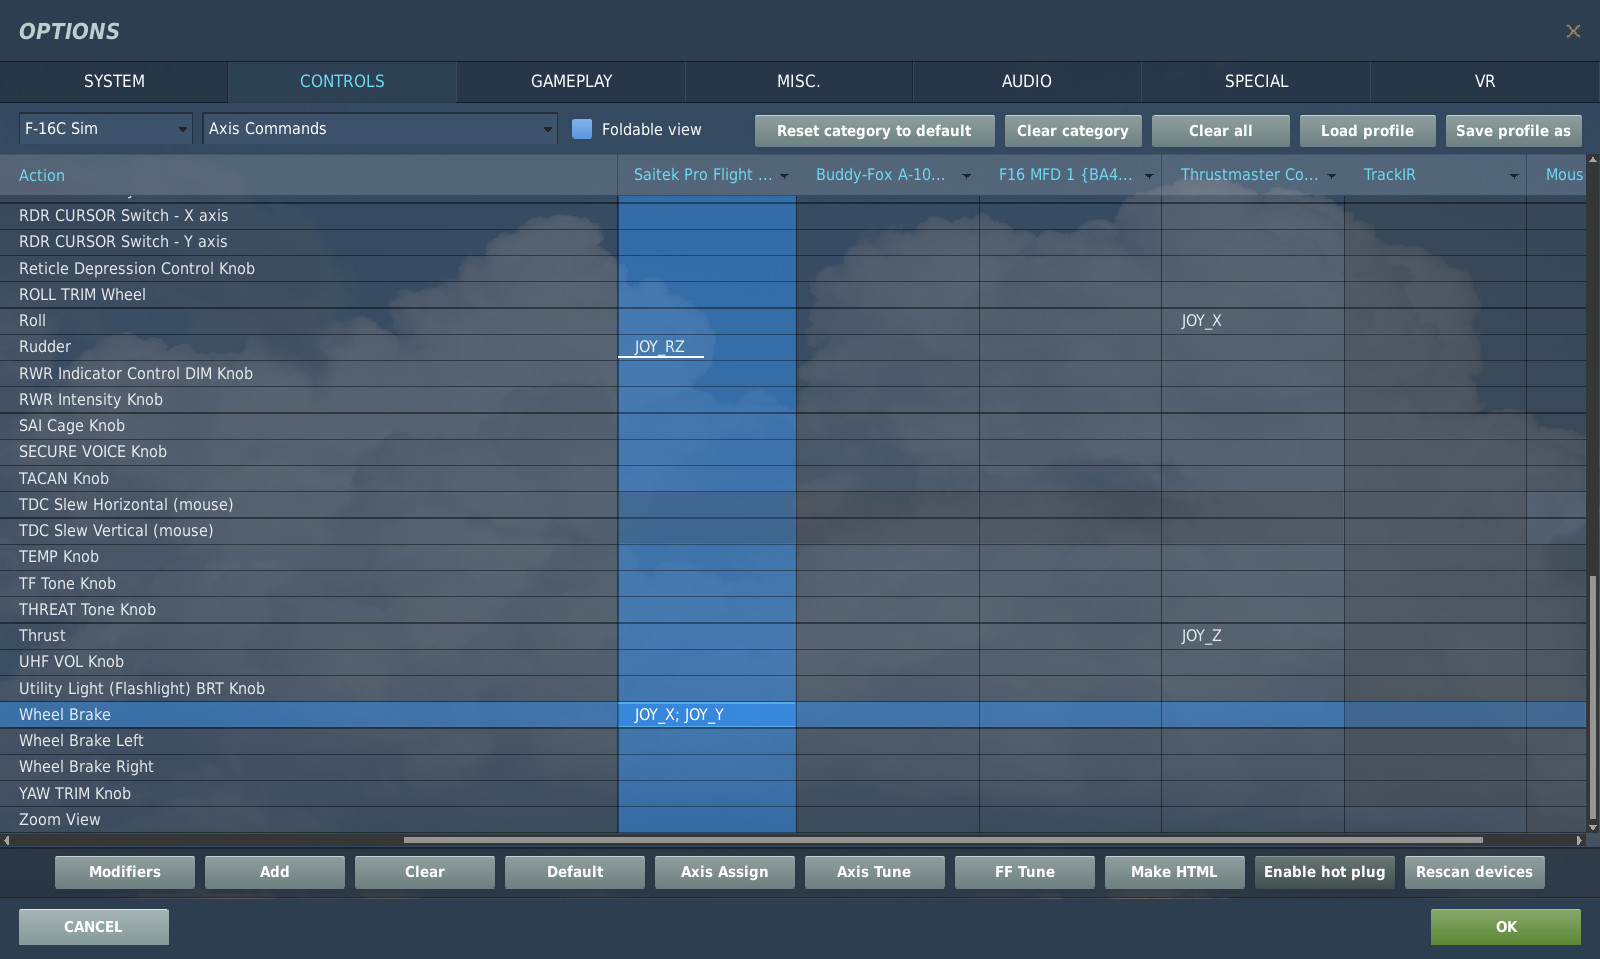The height and width of the screenshot is (959, 1600).
Task: Select the JOY_X; JOY_Y Wheel Brake cell
Action: [x=707, y=715]
